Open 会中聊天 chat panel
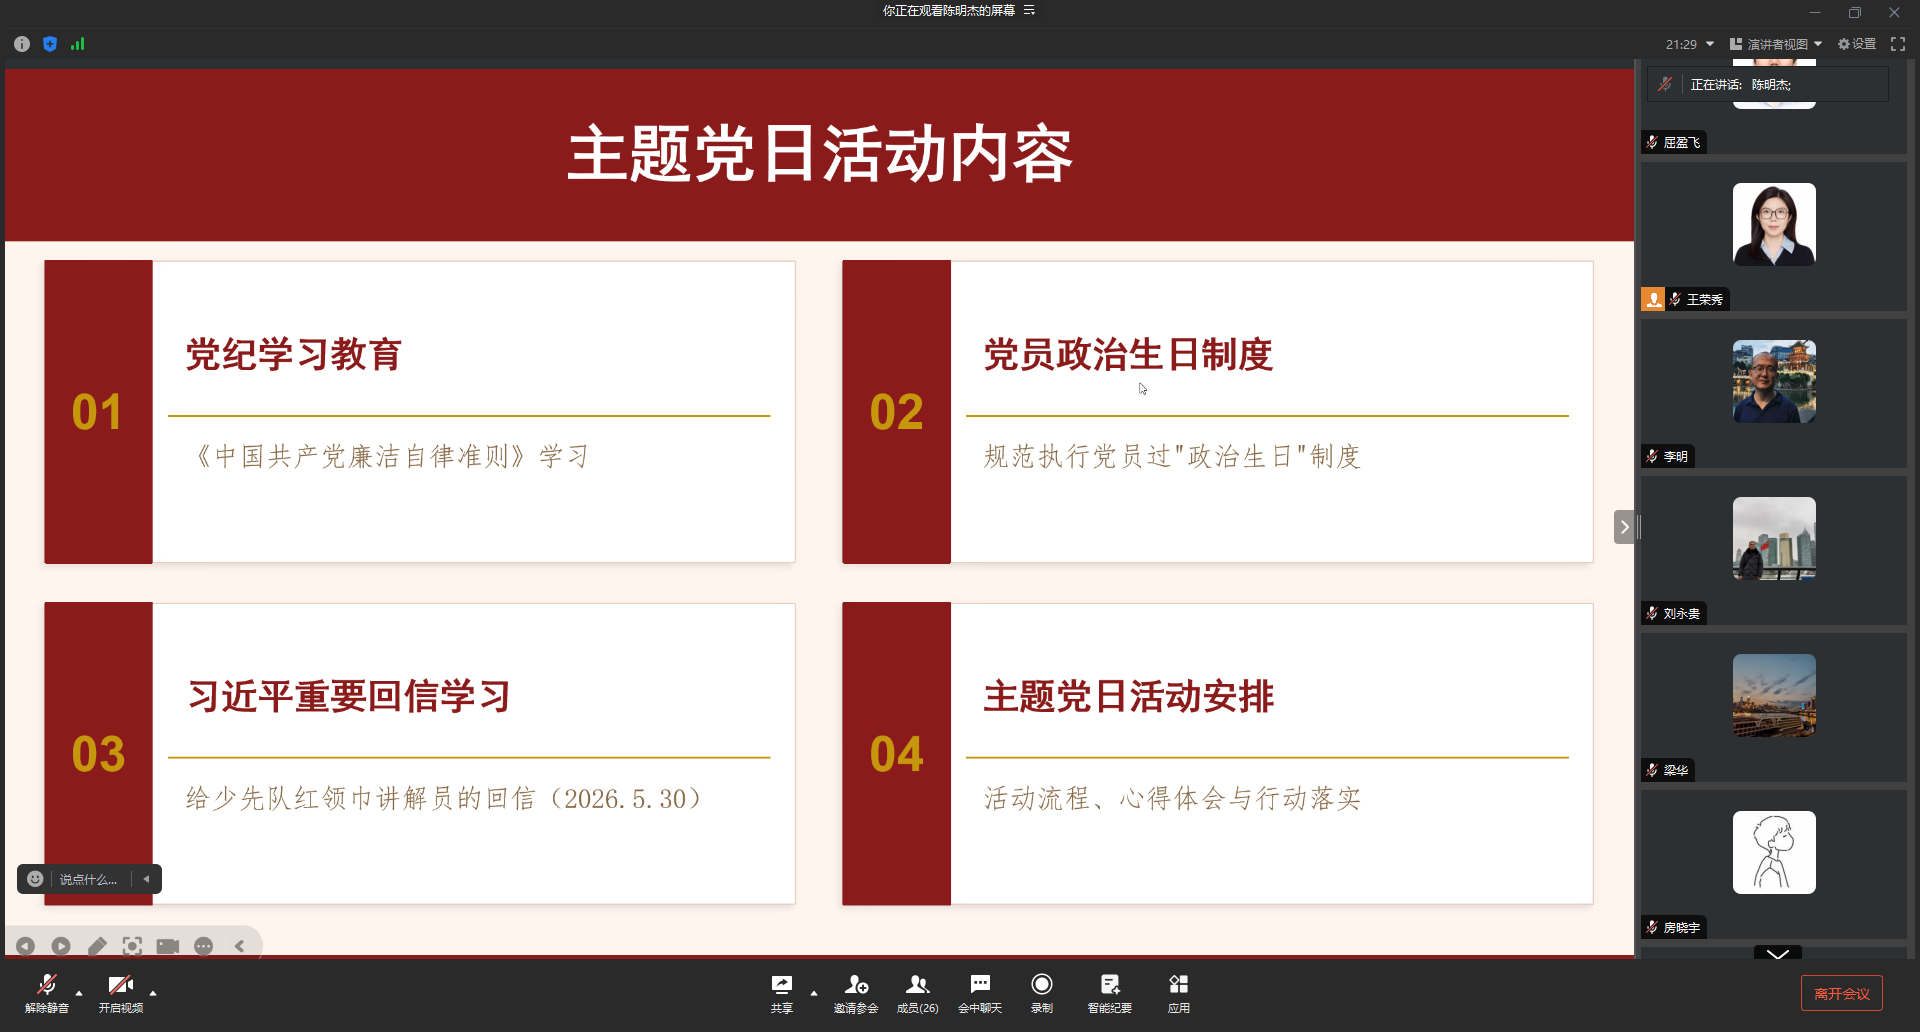Viewport: 1920px width, 1032px height. click(x=980, y=993)
